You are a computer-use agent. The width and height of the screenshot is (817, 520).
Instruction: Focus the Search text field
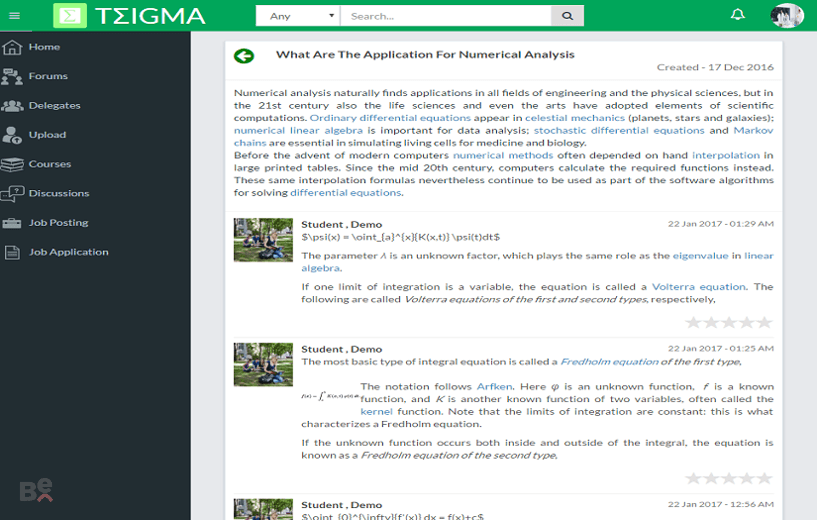(x=445, y=16)
